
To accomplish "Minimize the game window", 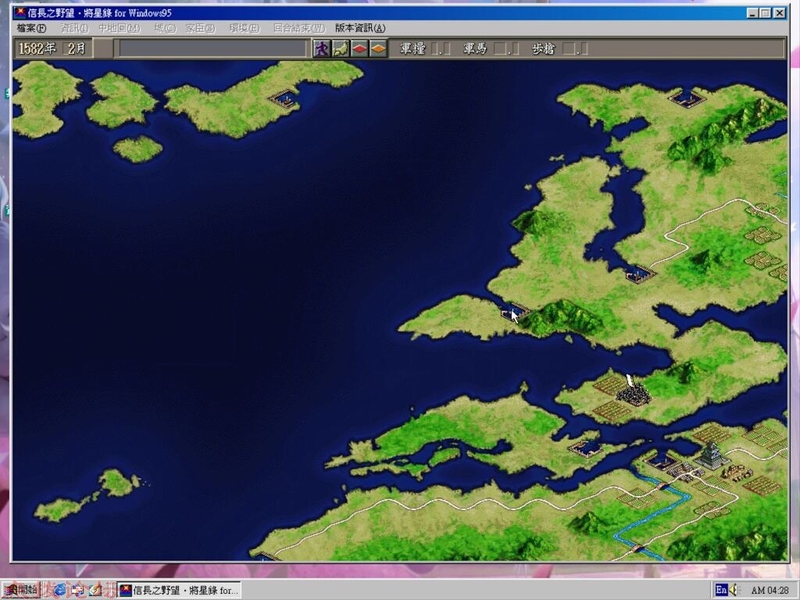I will [x=753, y=13].
